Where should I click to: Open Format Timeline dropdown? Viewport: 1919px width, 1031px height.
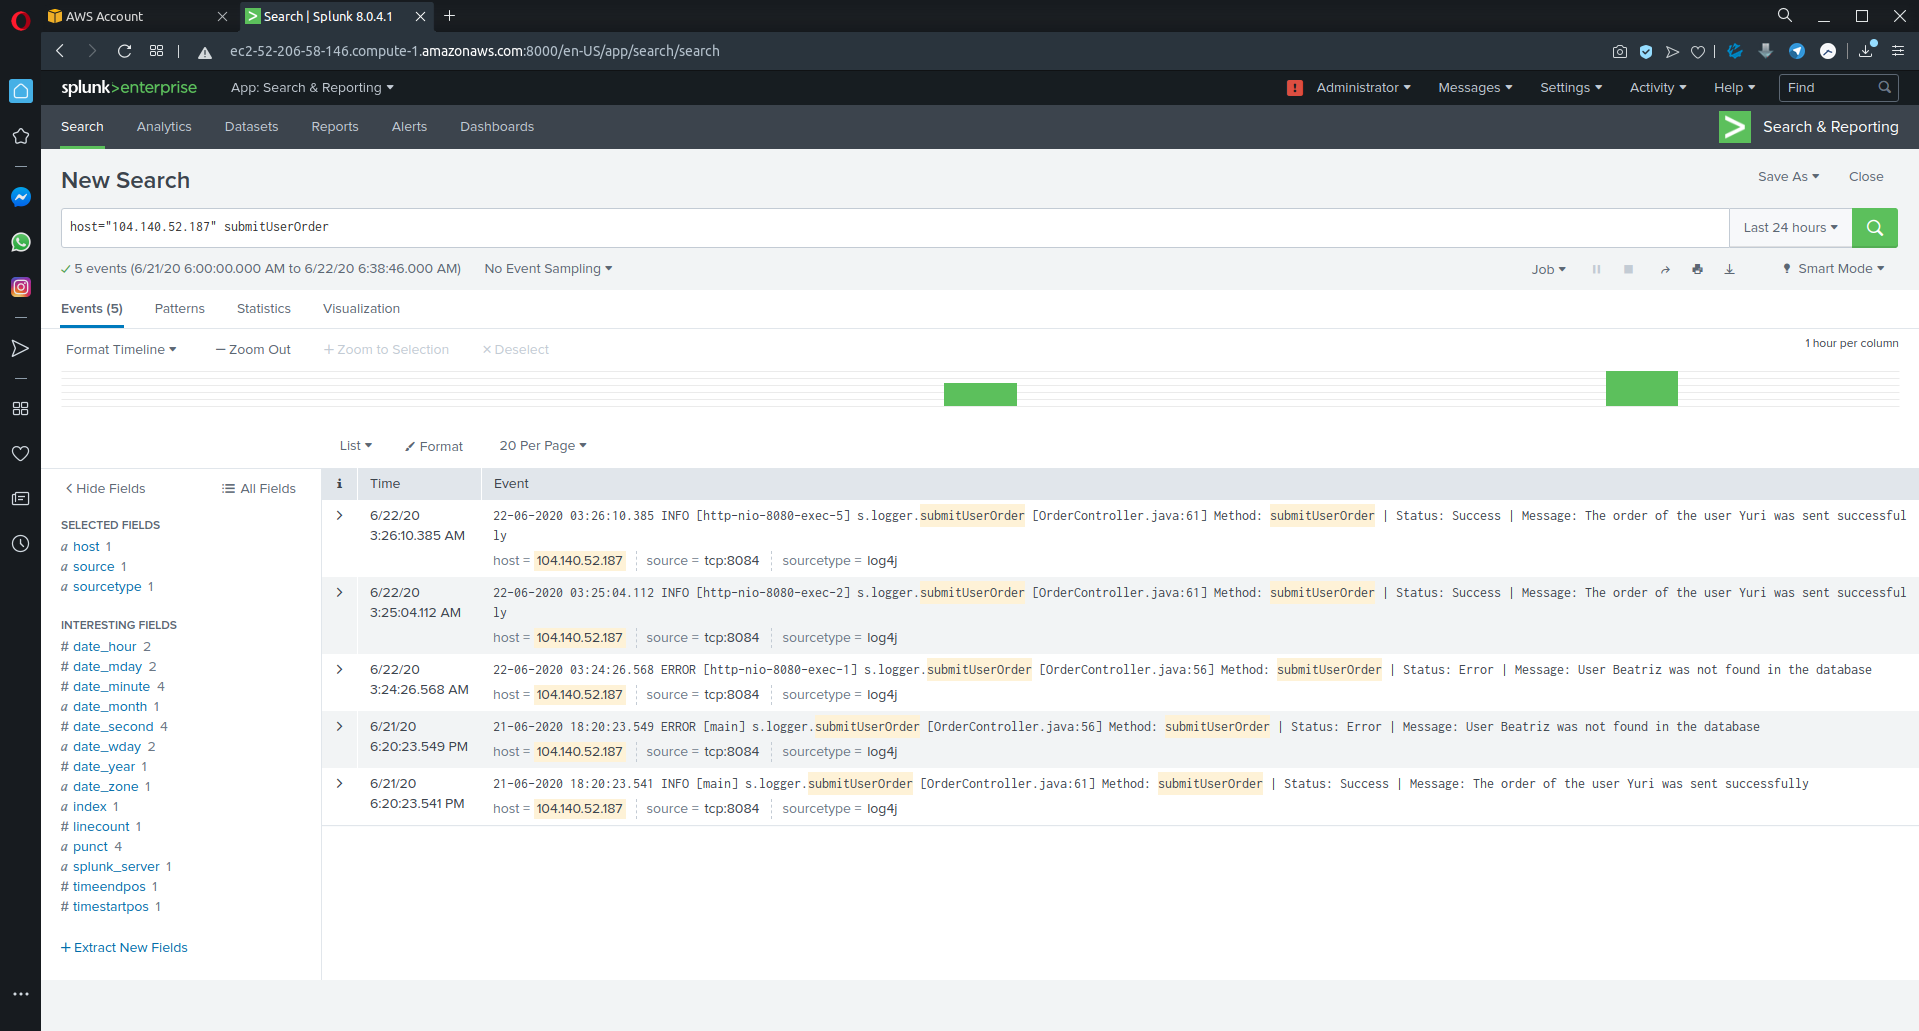pos(121,350)
